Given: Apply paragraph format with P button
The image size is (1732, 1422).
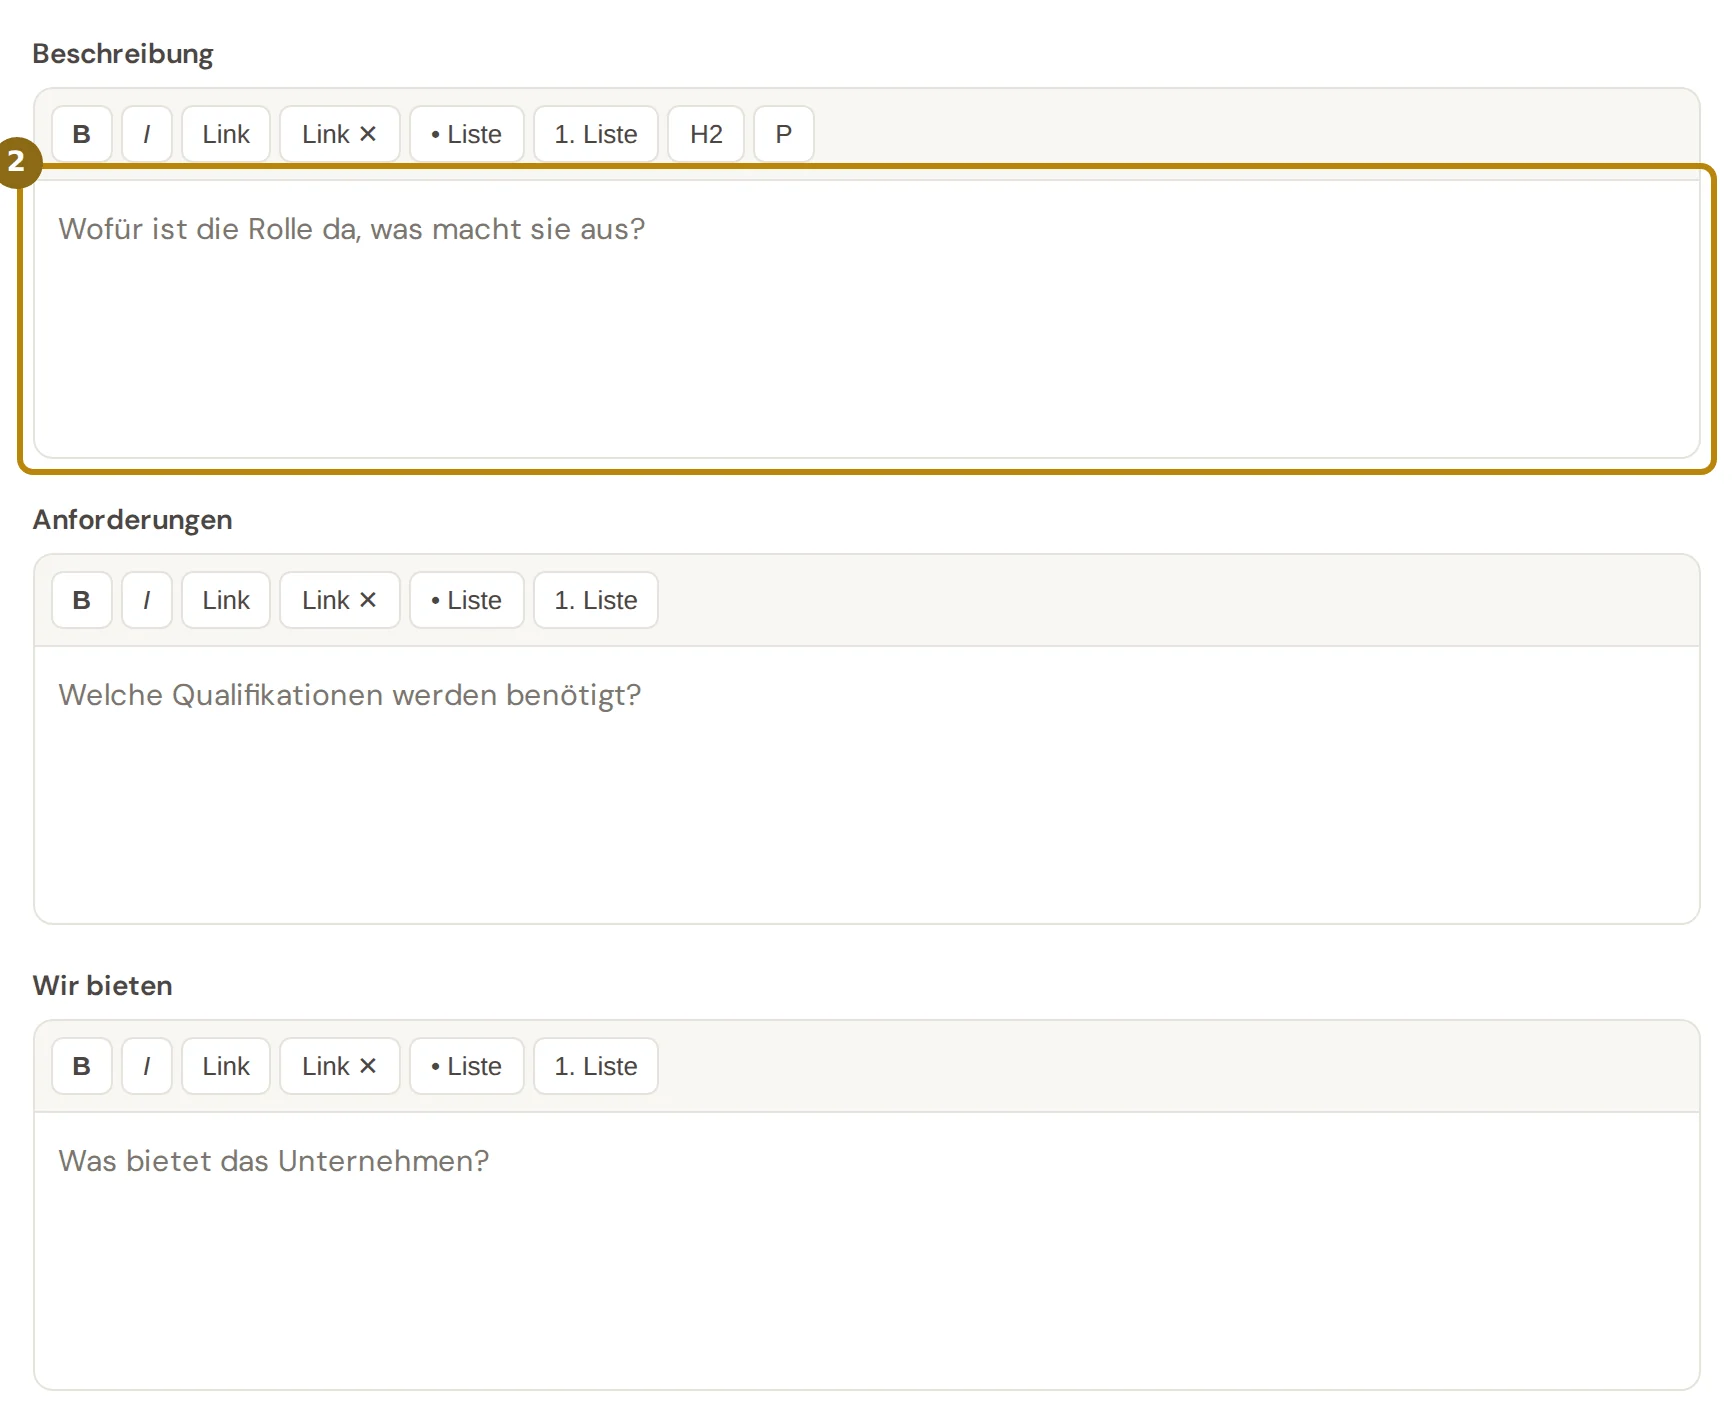Looking at the screenshot, I should (784, 134).
